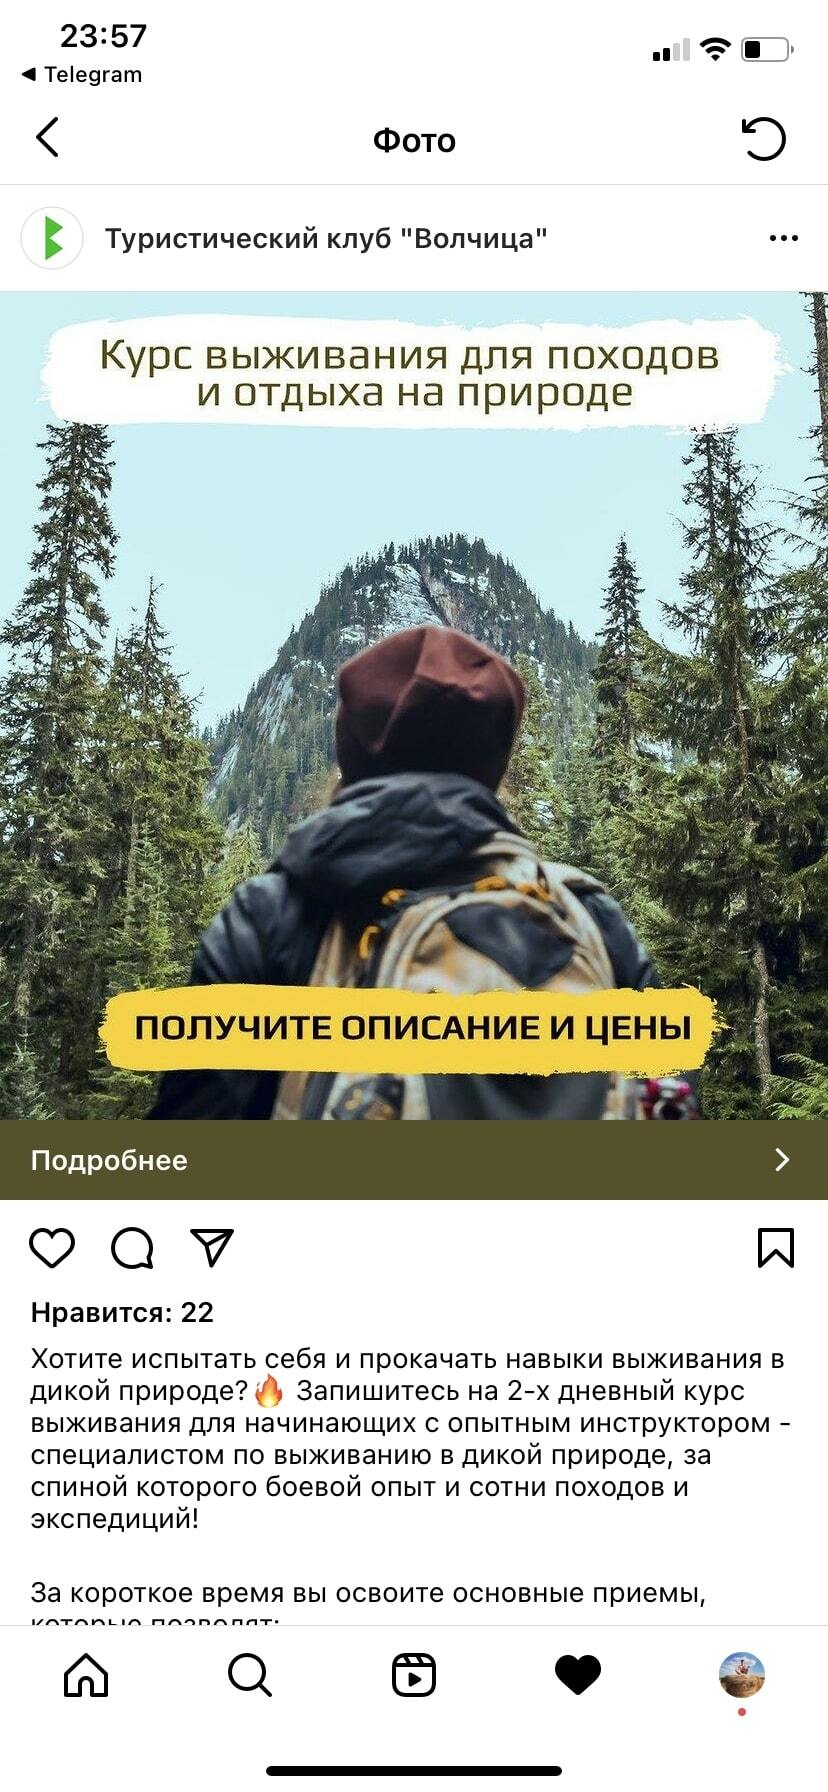The image size is (828, 1792).
Task: Like the post with heart icon
Action: pyautogui.click(x=52, y=1248)
